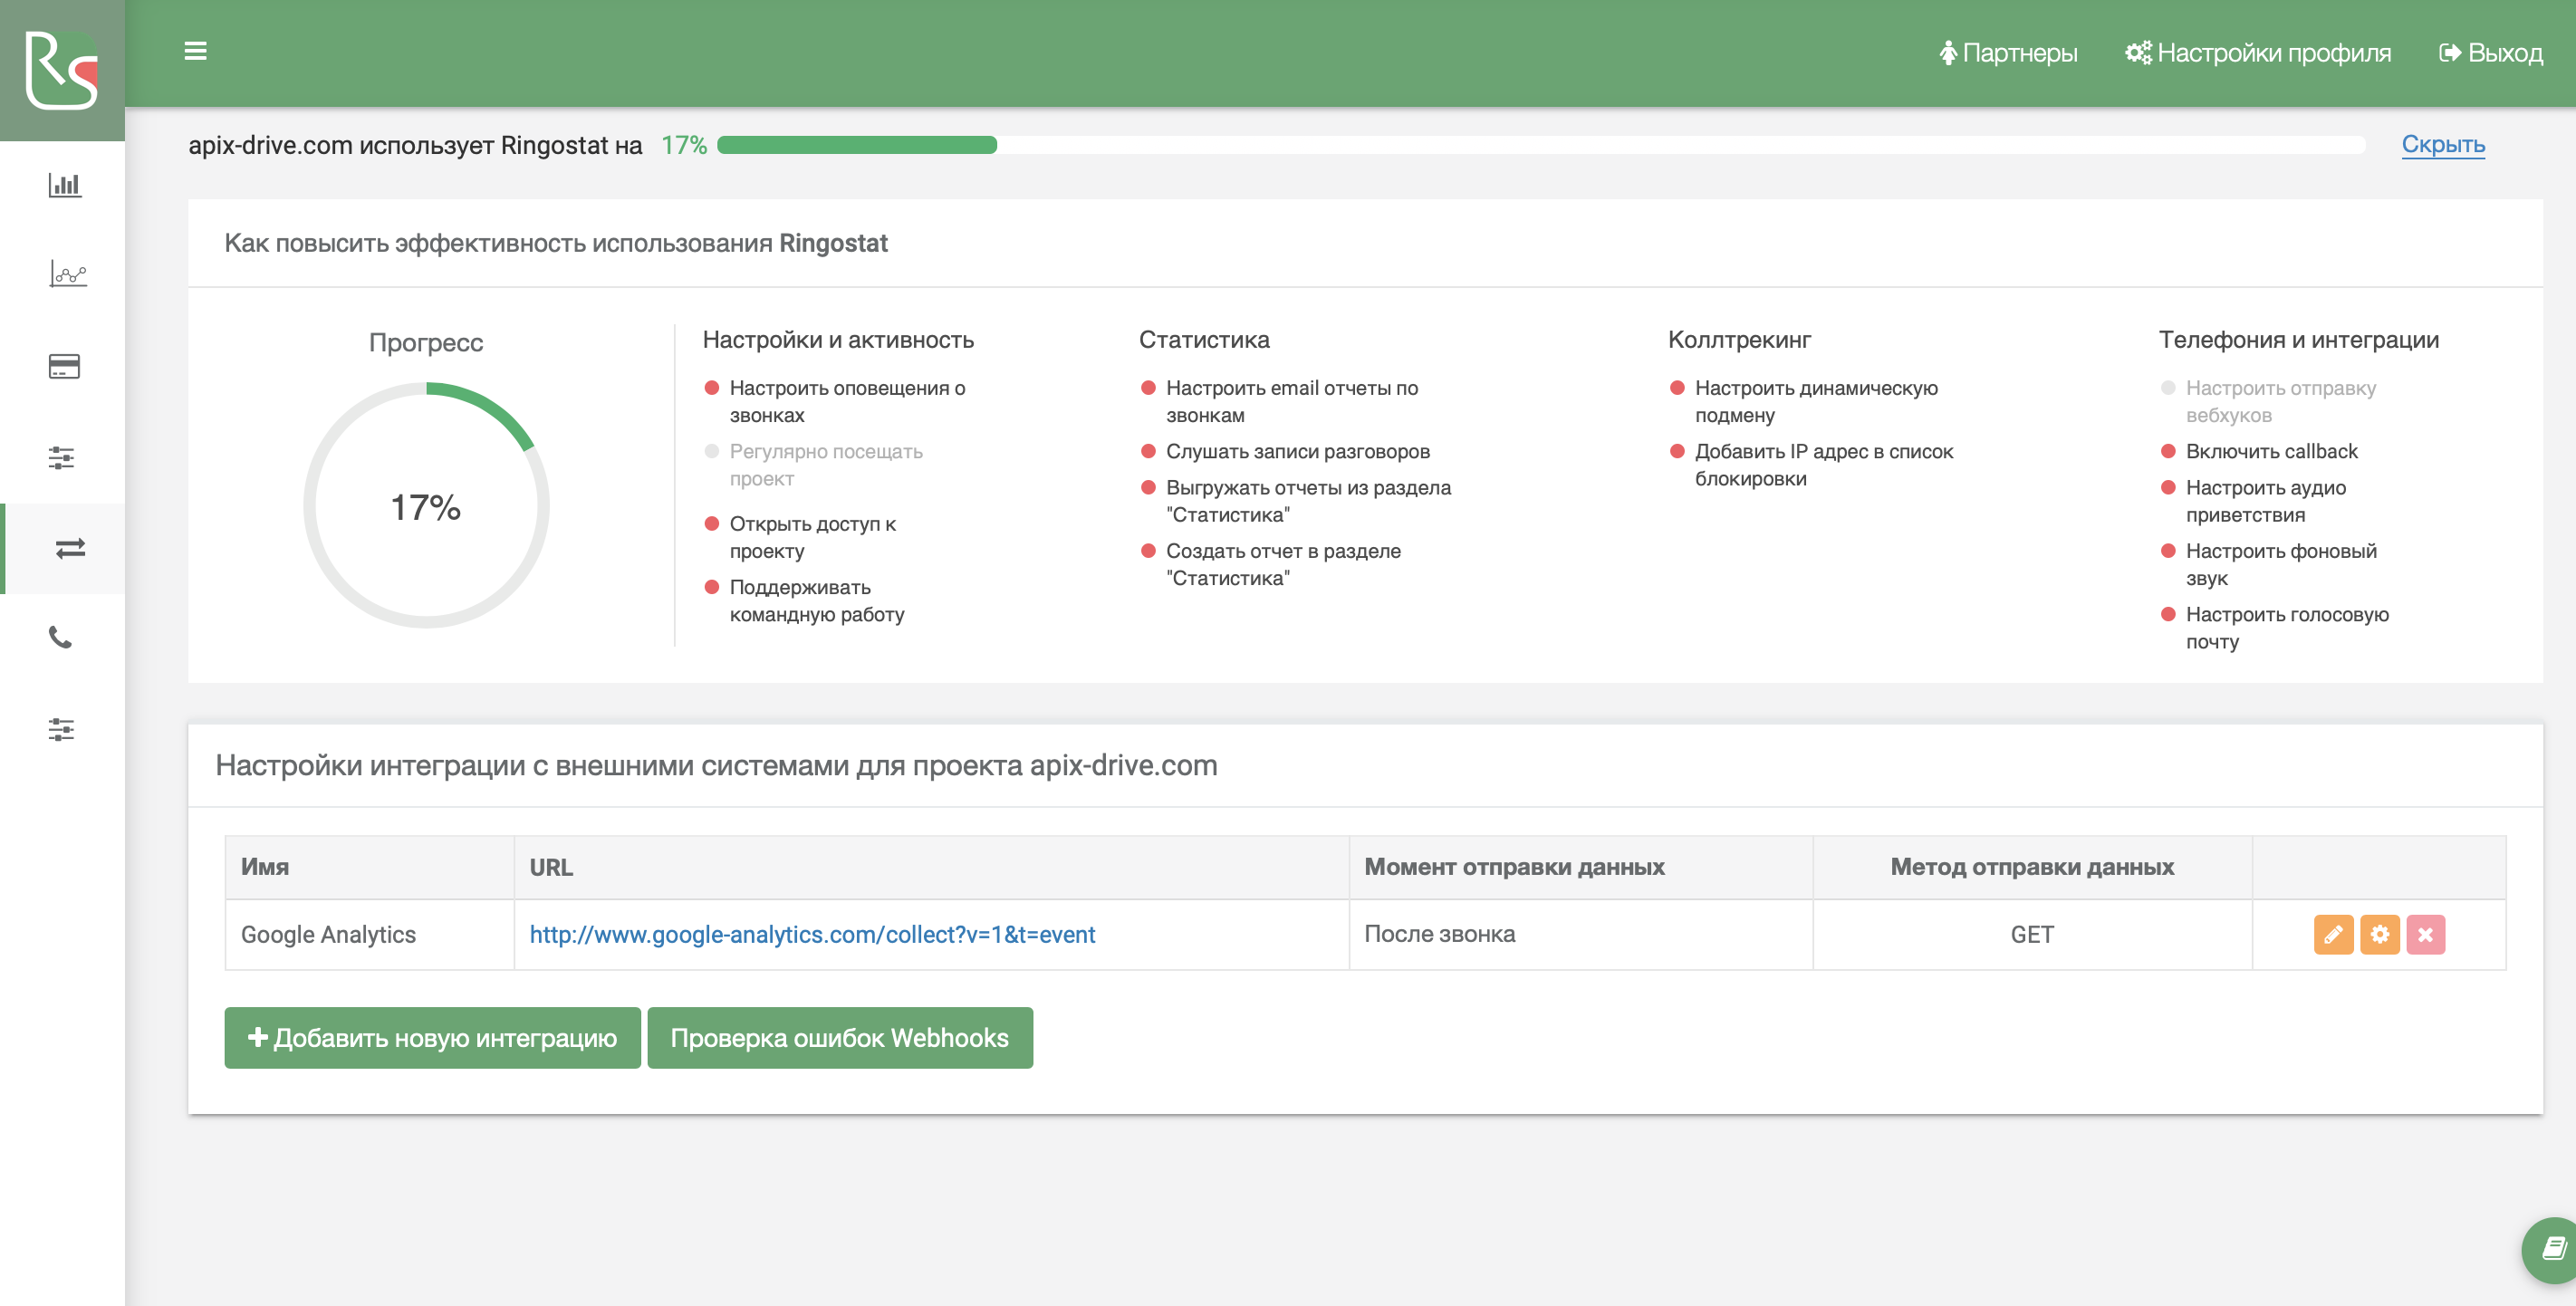The height and width of the screenshot is (1306, 2576).
Task: Delete Google Analytics integration with X icon
Action: click(2425, 934)
